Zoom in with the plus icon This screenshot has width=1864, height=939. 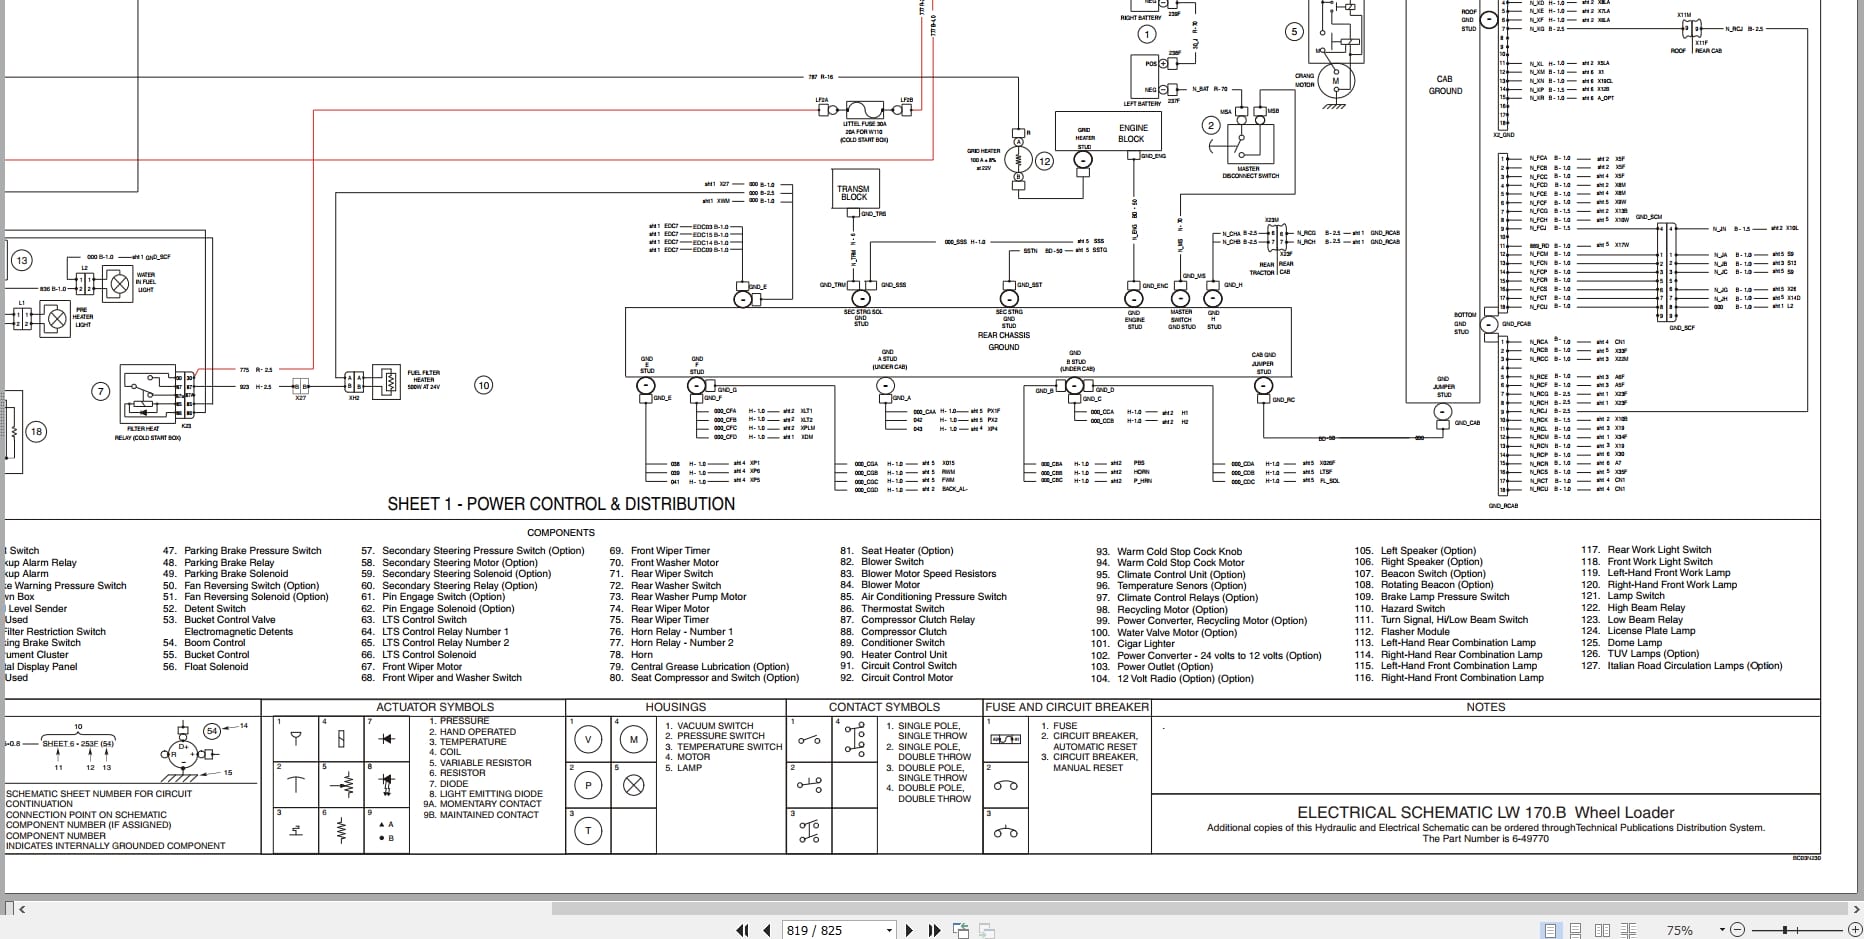(x=1855, y=930)
